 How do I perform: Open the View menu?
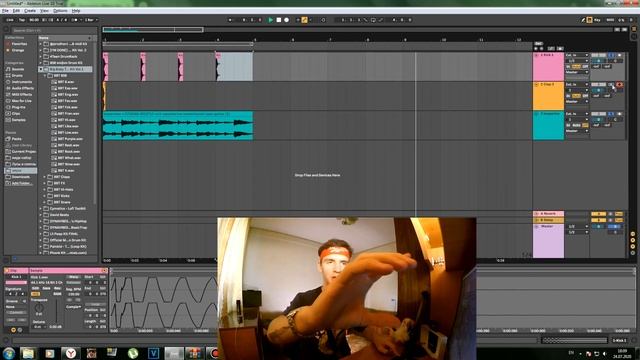click(44, 11)
